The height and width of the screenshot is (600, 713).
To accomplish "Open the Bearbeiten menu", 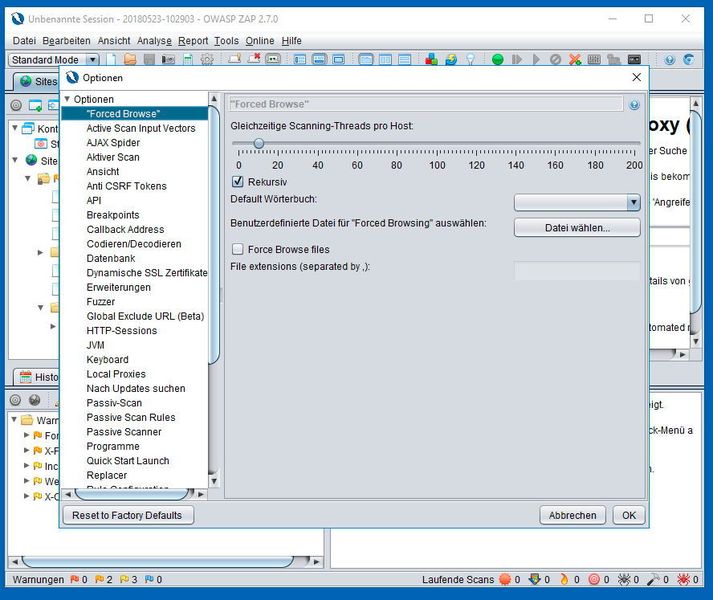I will pyautogui.click(x=66, y=41).
